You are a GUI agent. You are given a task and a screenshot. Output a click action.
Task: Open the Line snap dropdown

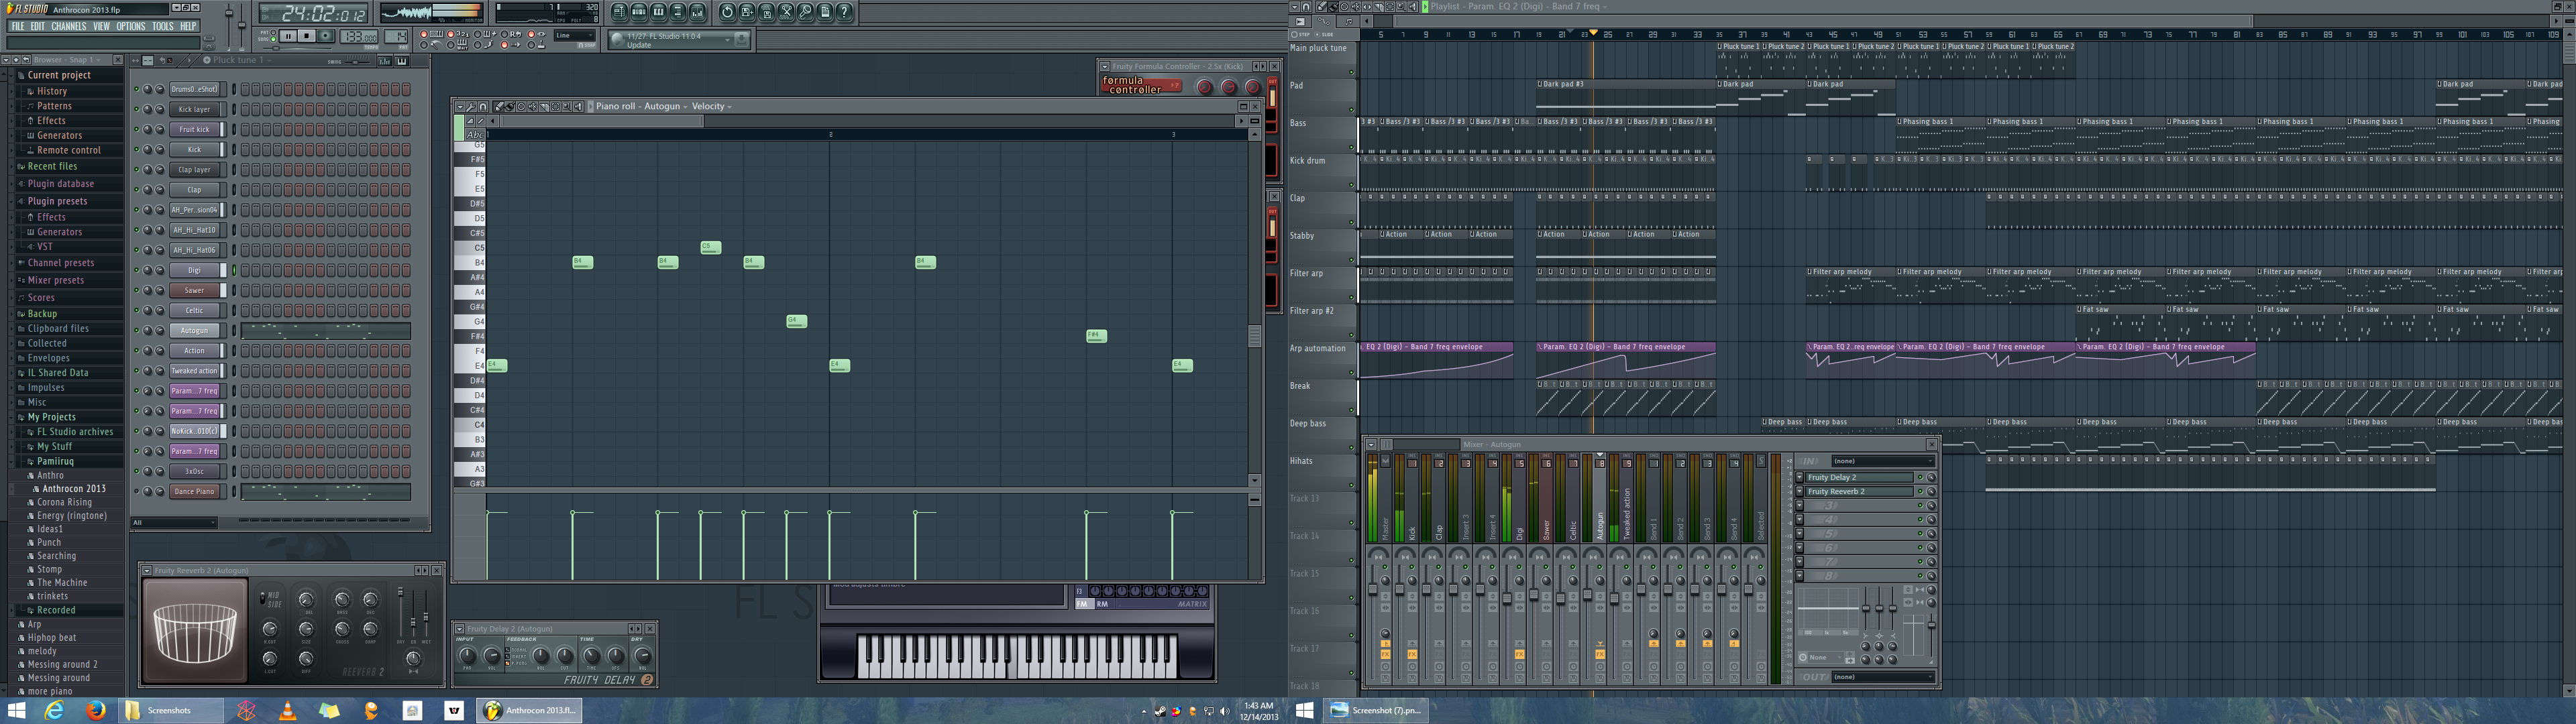[x=575, y=36]
